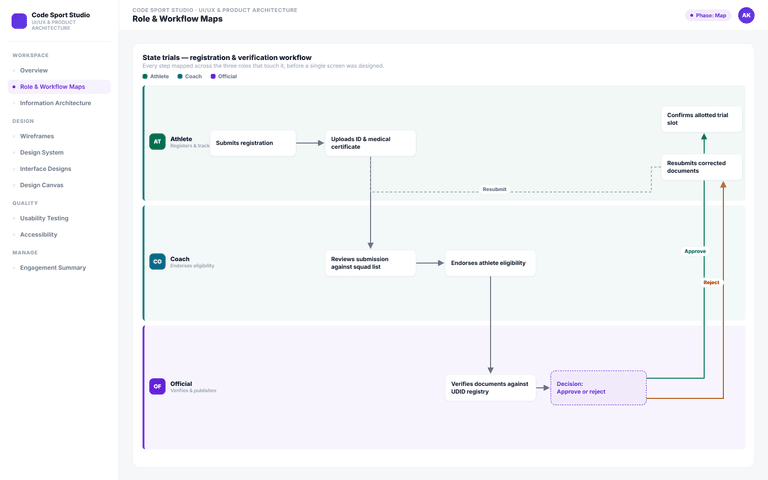Open the Wireframes section

[x=59, y=136]
